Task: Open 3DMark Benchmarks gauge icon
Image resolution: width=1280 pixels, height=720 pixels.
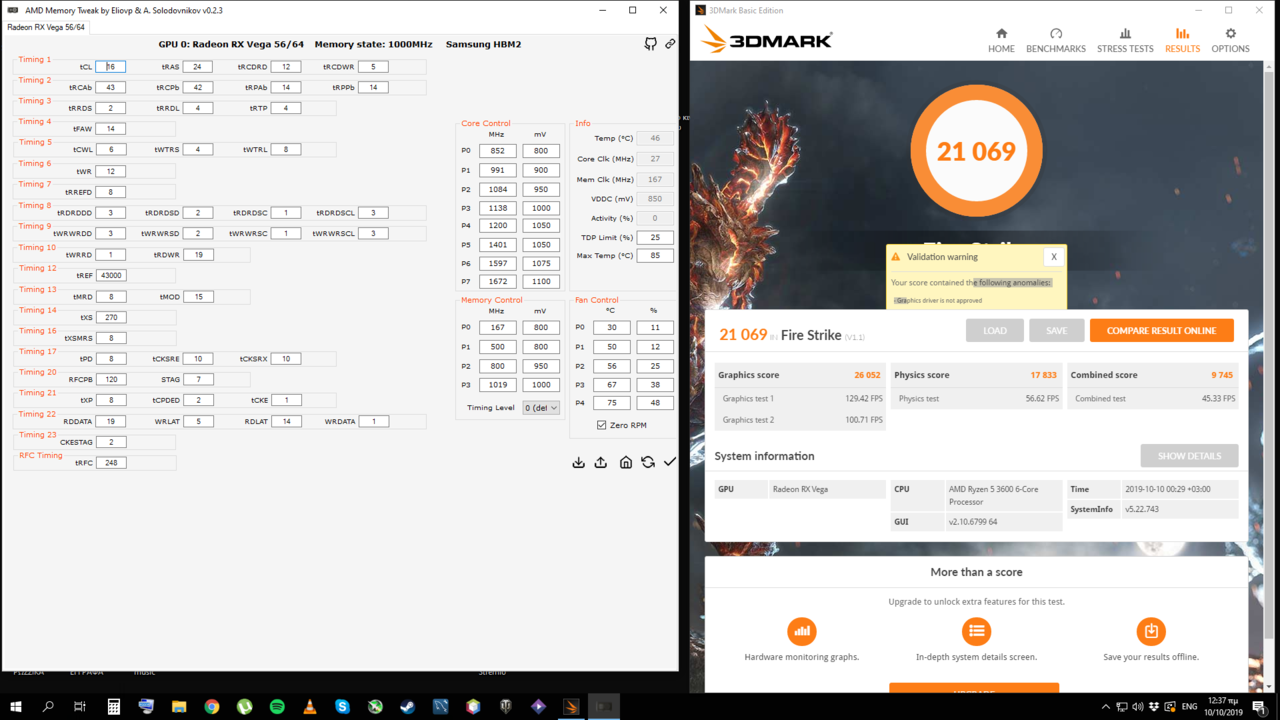Action: 1056,34
